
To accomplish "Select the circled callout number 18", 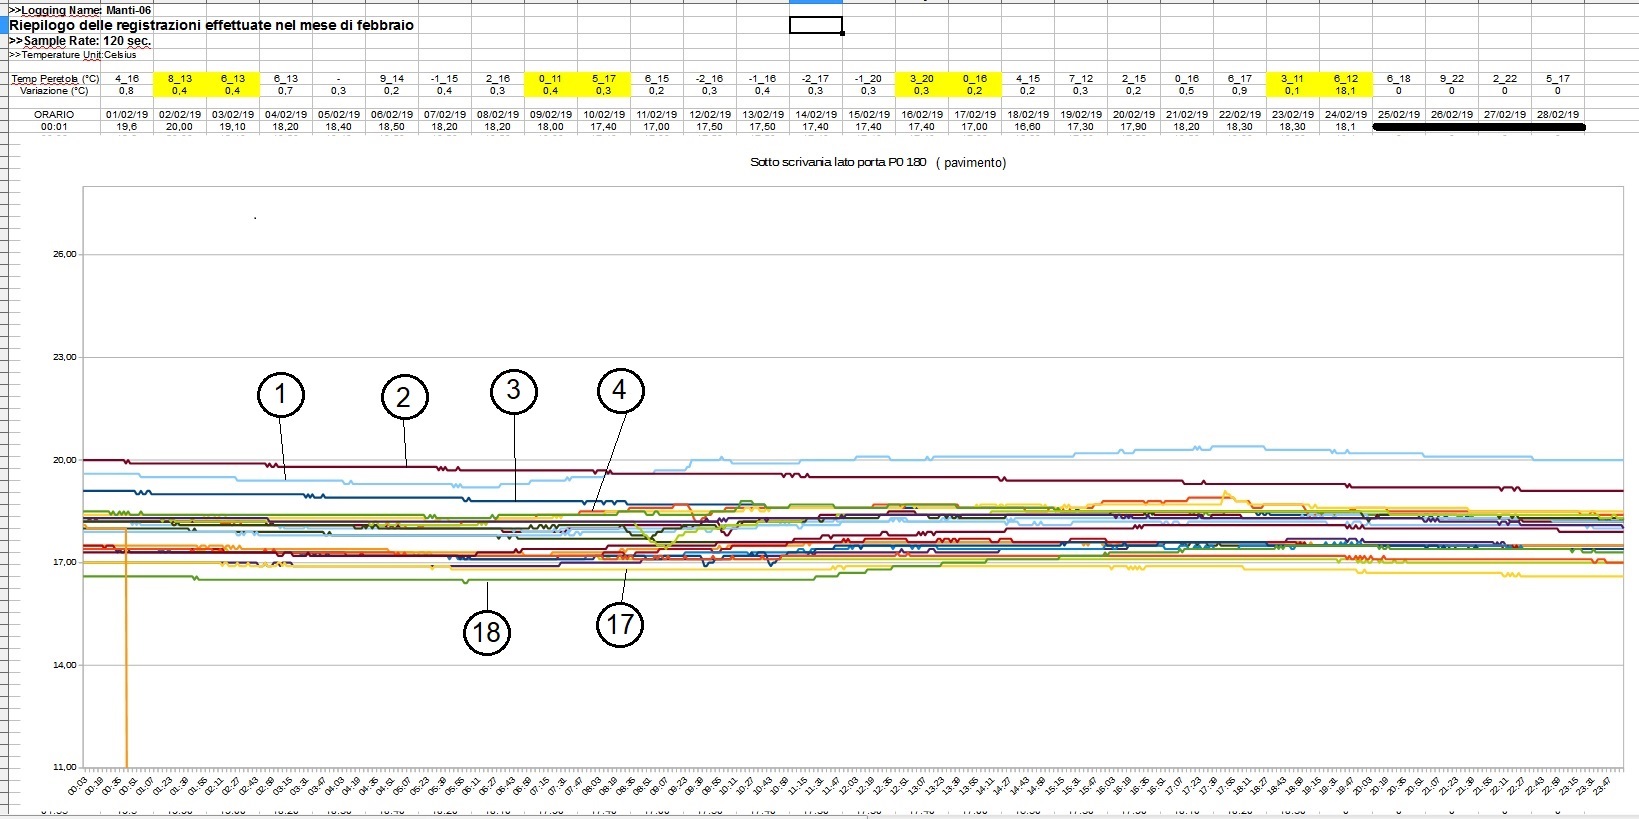I will (486, 632).
